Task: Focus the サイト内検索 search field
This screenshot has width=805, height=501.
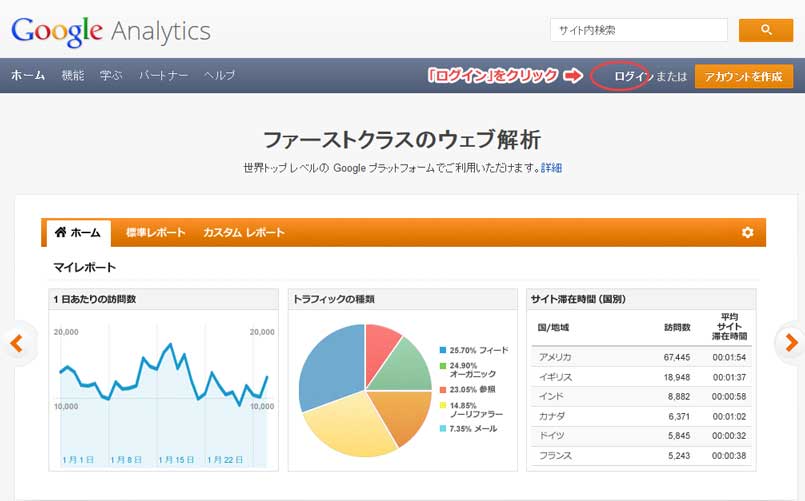Action: click(x=639, y=30)
